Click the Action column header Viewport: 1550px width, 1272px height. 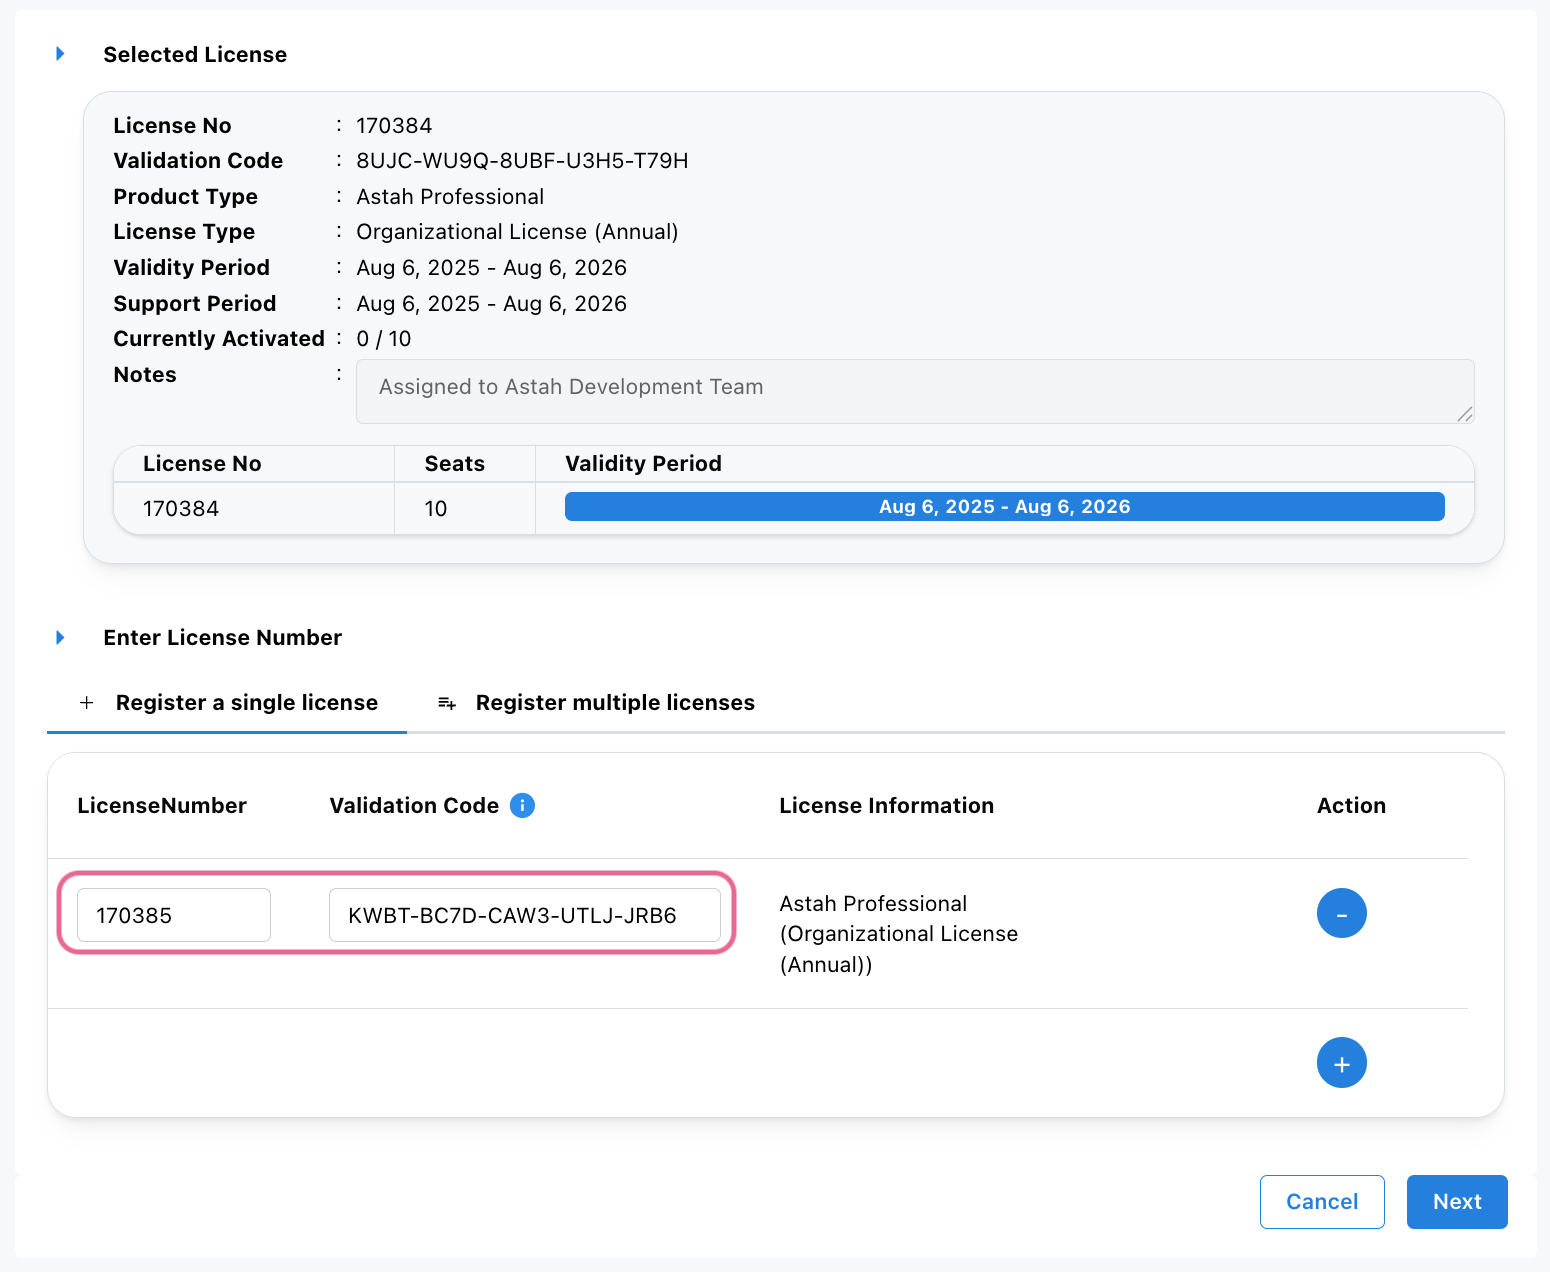click(1351, 806)
